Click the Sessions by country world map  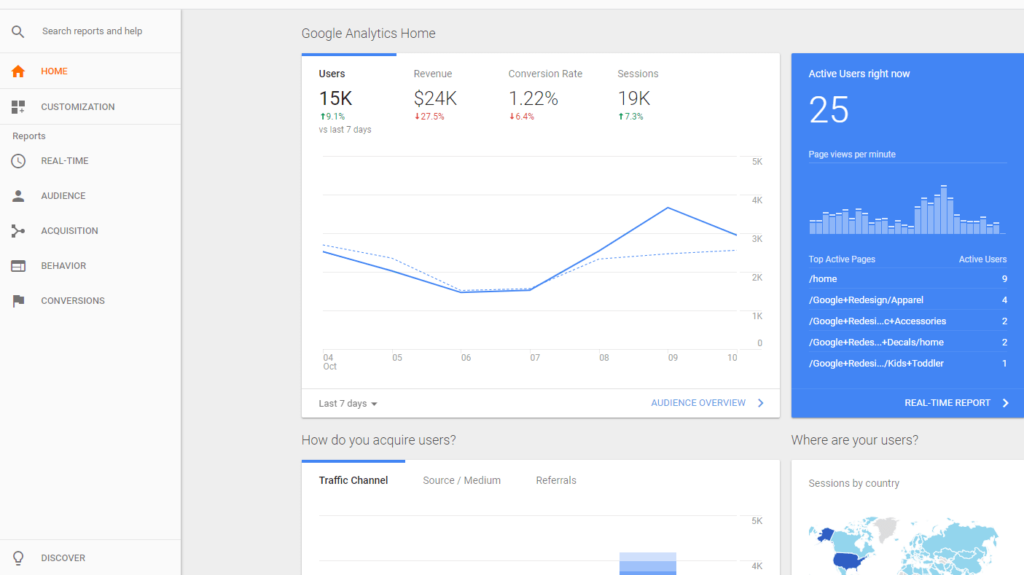tap(904, 546)
